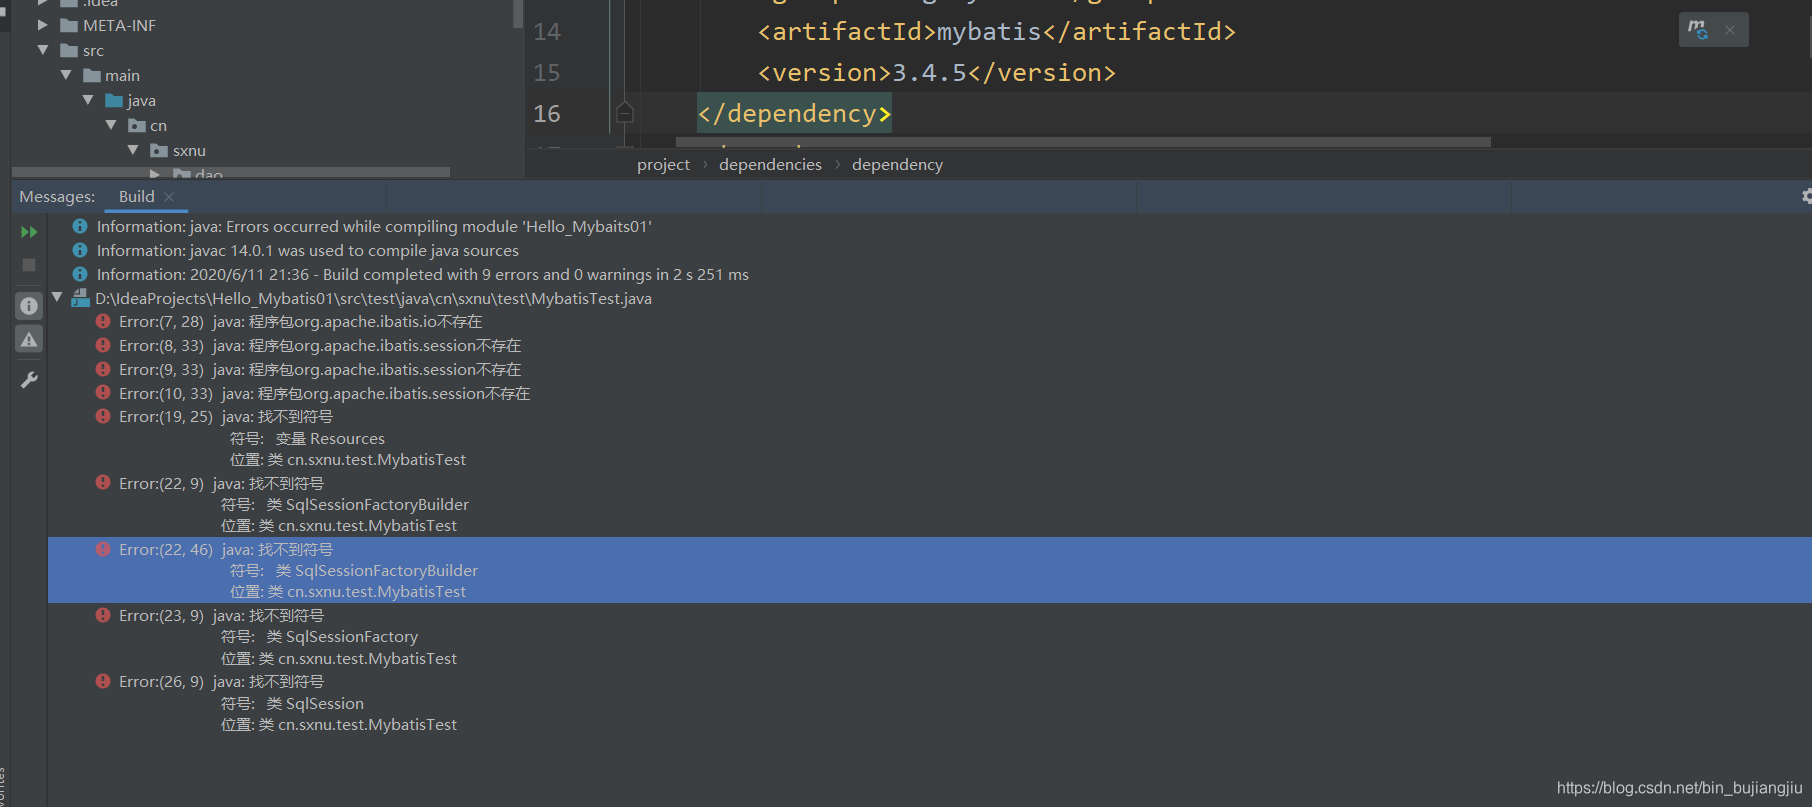
Task: Click line number 15 in gutter
Action: point(547,73)
